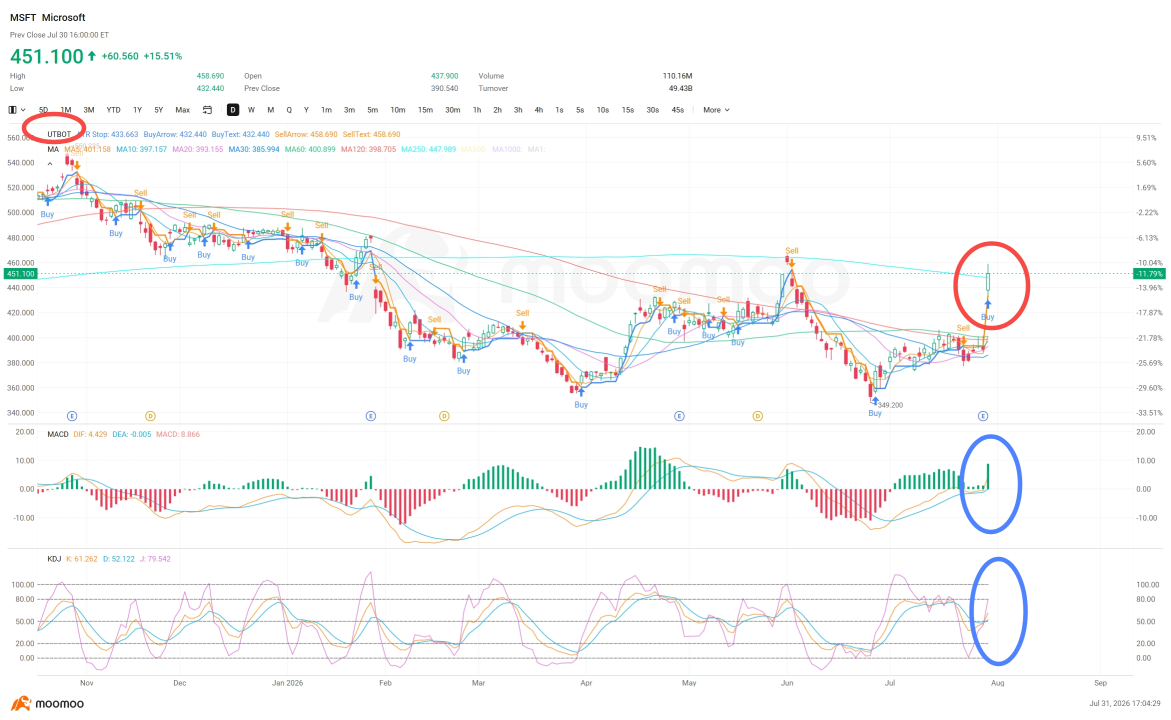Switch to the 10m interval
Image resolution: width=1171 pixels, height=720 pixels.
click(397, 110)
